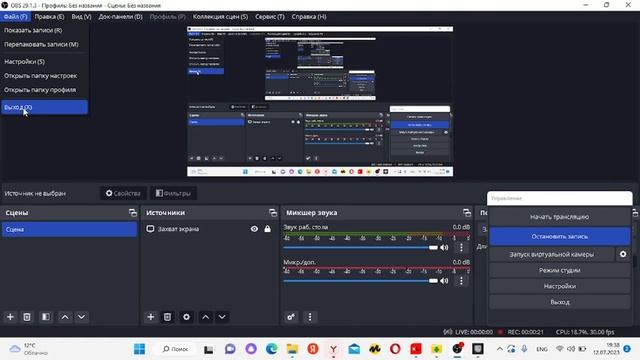Open Док-панели menu
Screen dimensions: 640x360
120,17
